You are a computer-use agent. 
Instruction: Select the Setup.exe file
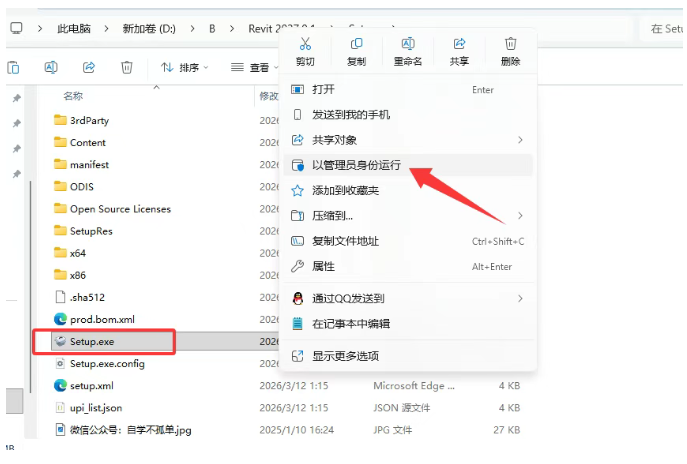pyautogui.click(x=92, y=341)
